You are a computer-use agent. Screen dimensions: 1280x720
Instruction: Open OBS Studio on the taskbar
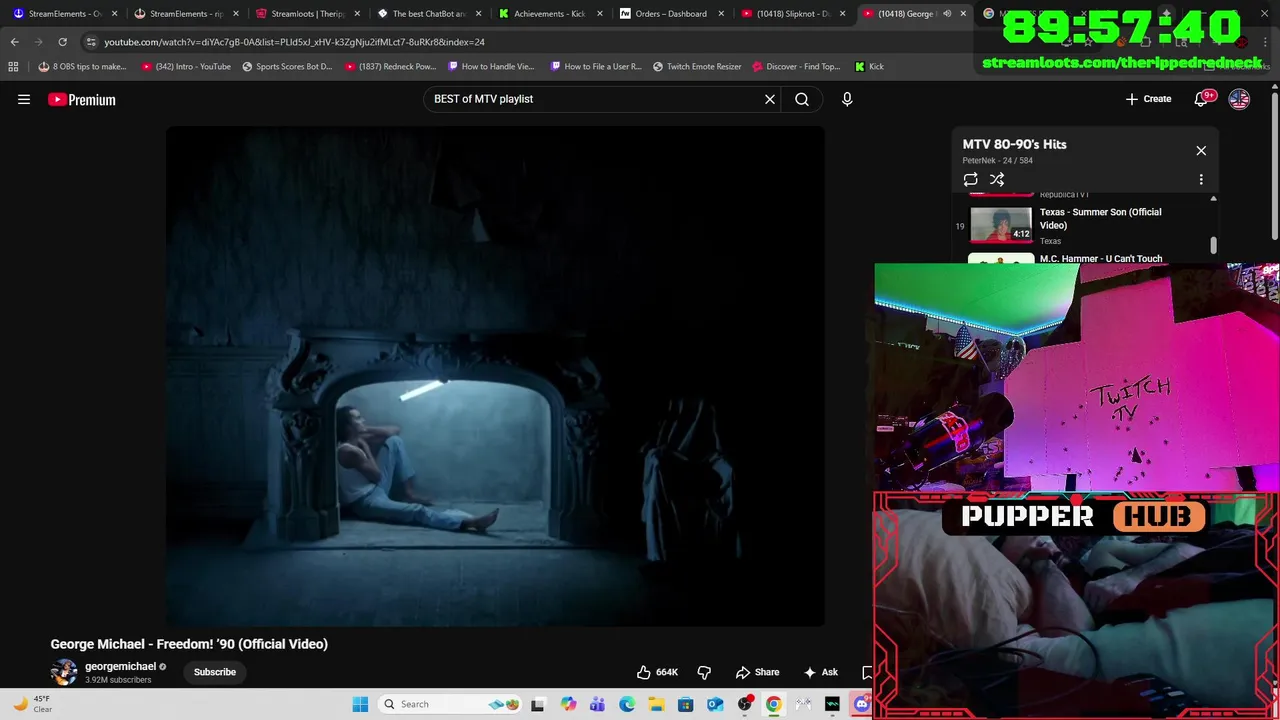point(745,704)
